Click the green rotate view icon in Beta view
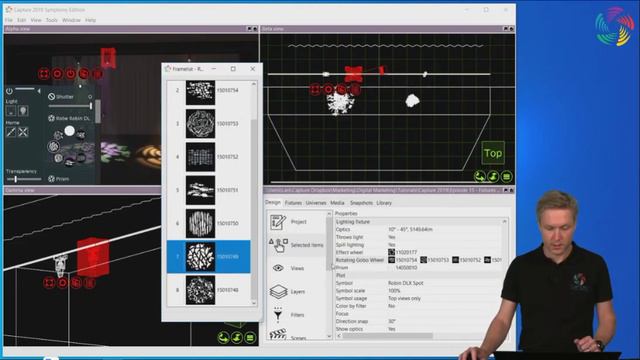 coord(480,176)
